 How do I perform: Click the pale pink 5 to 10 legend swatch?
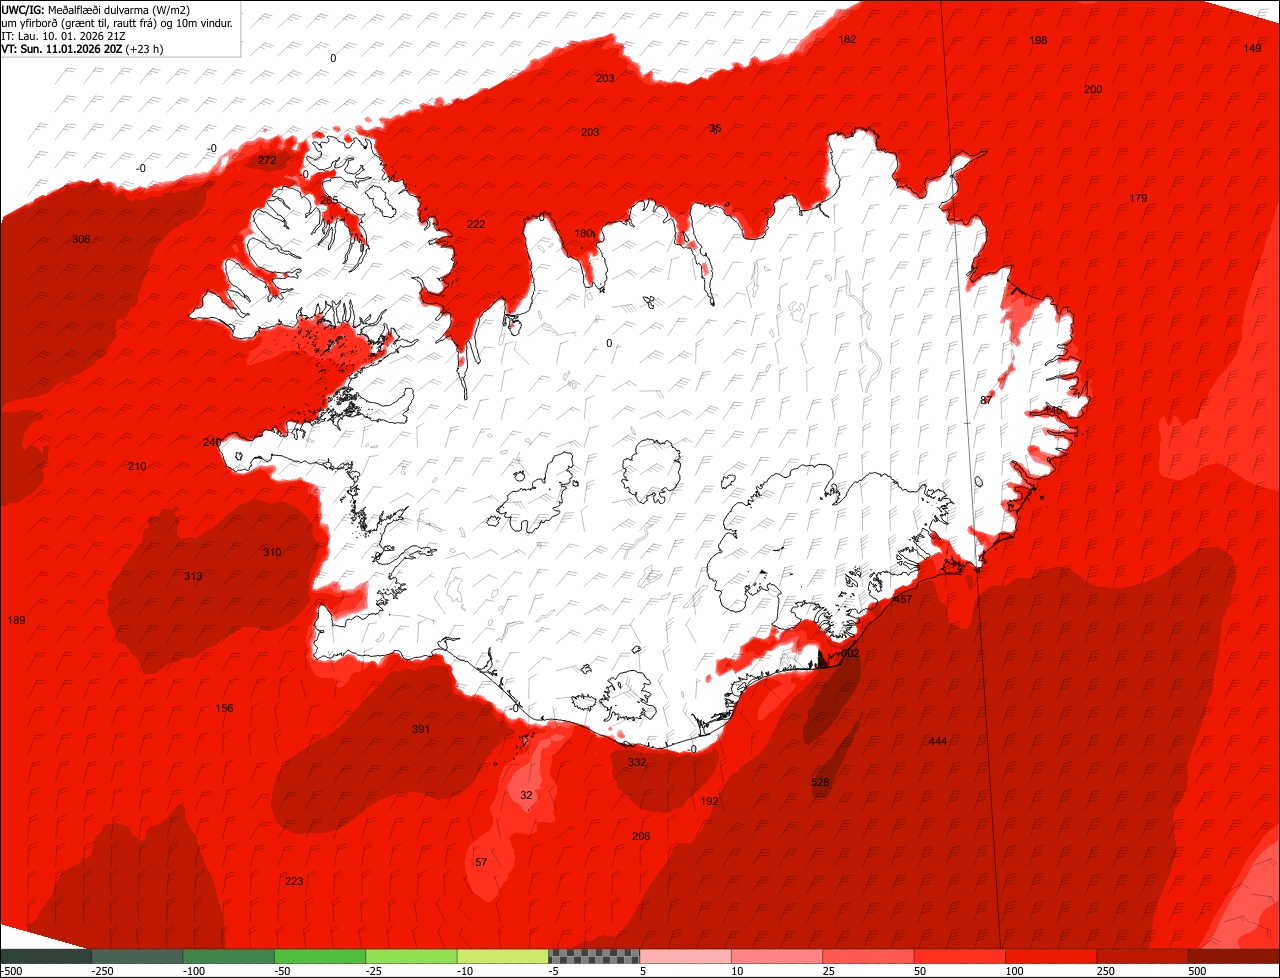tap(686, 956)
